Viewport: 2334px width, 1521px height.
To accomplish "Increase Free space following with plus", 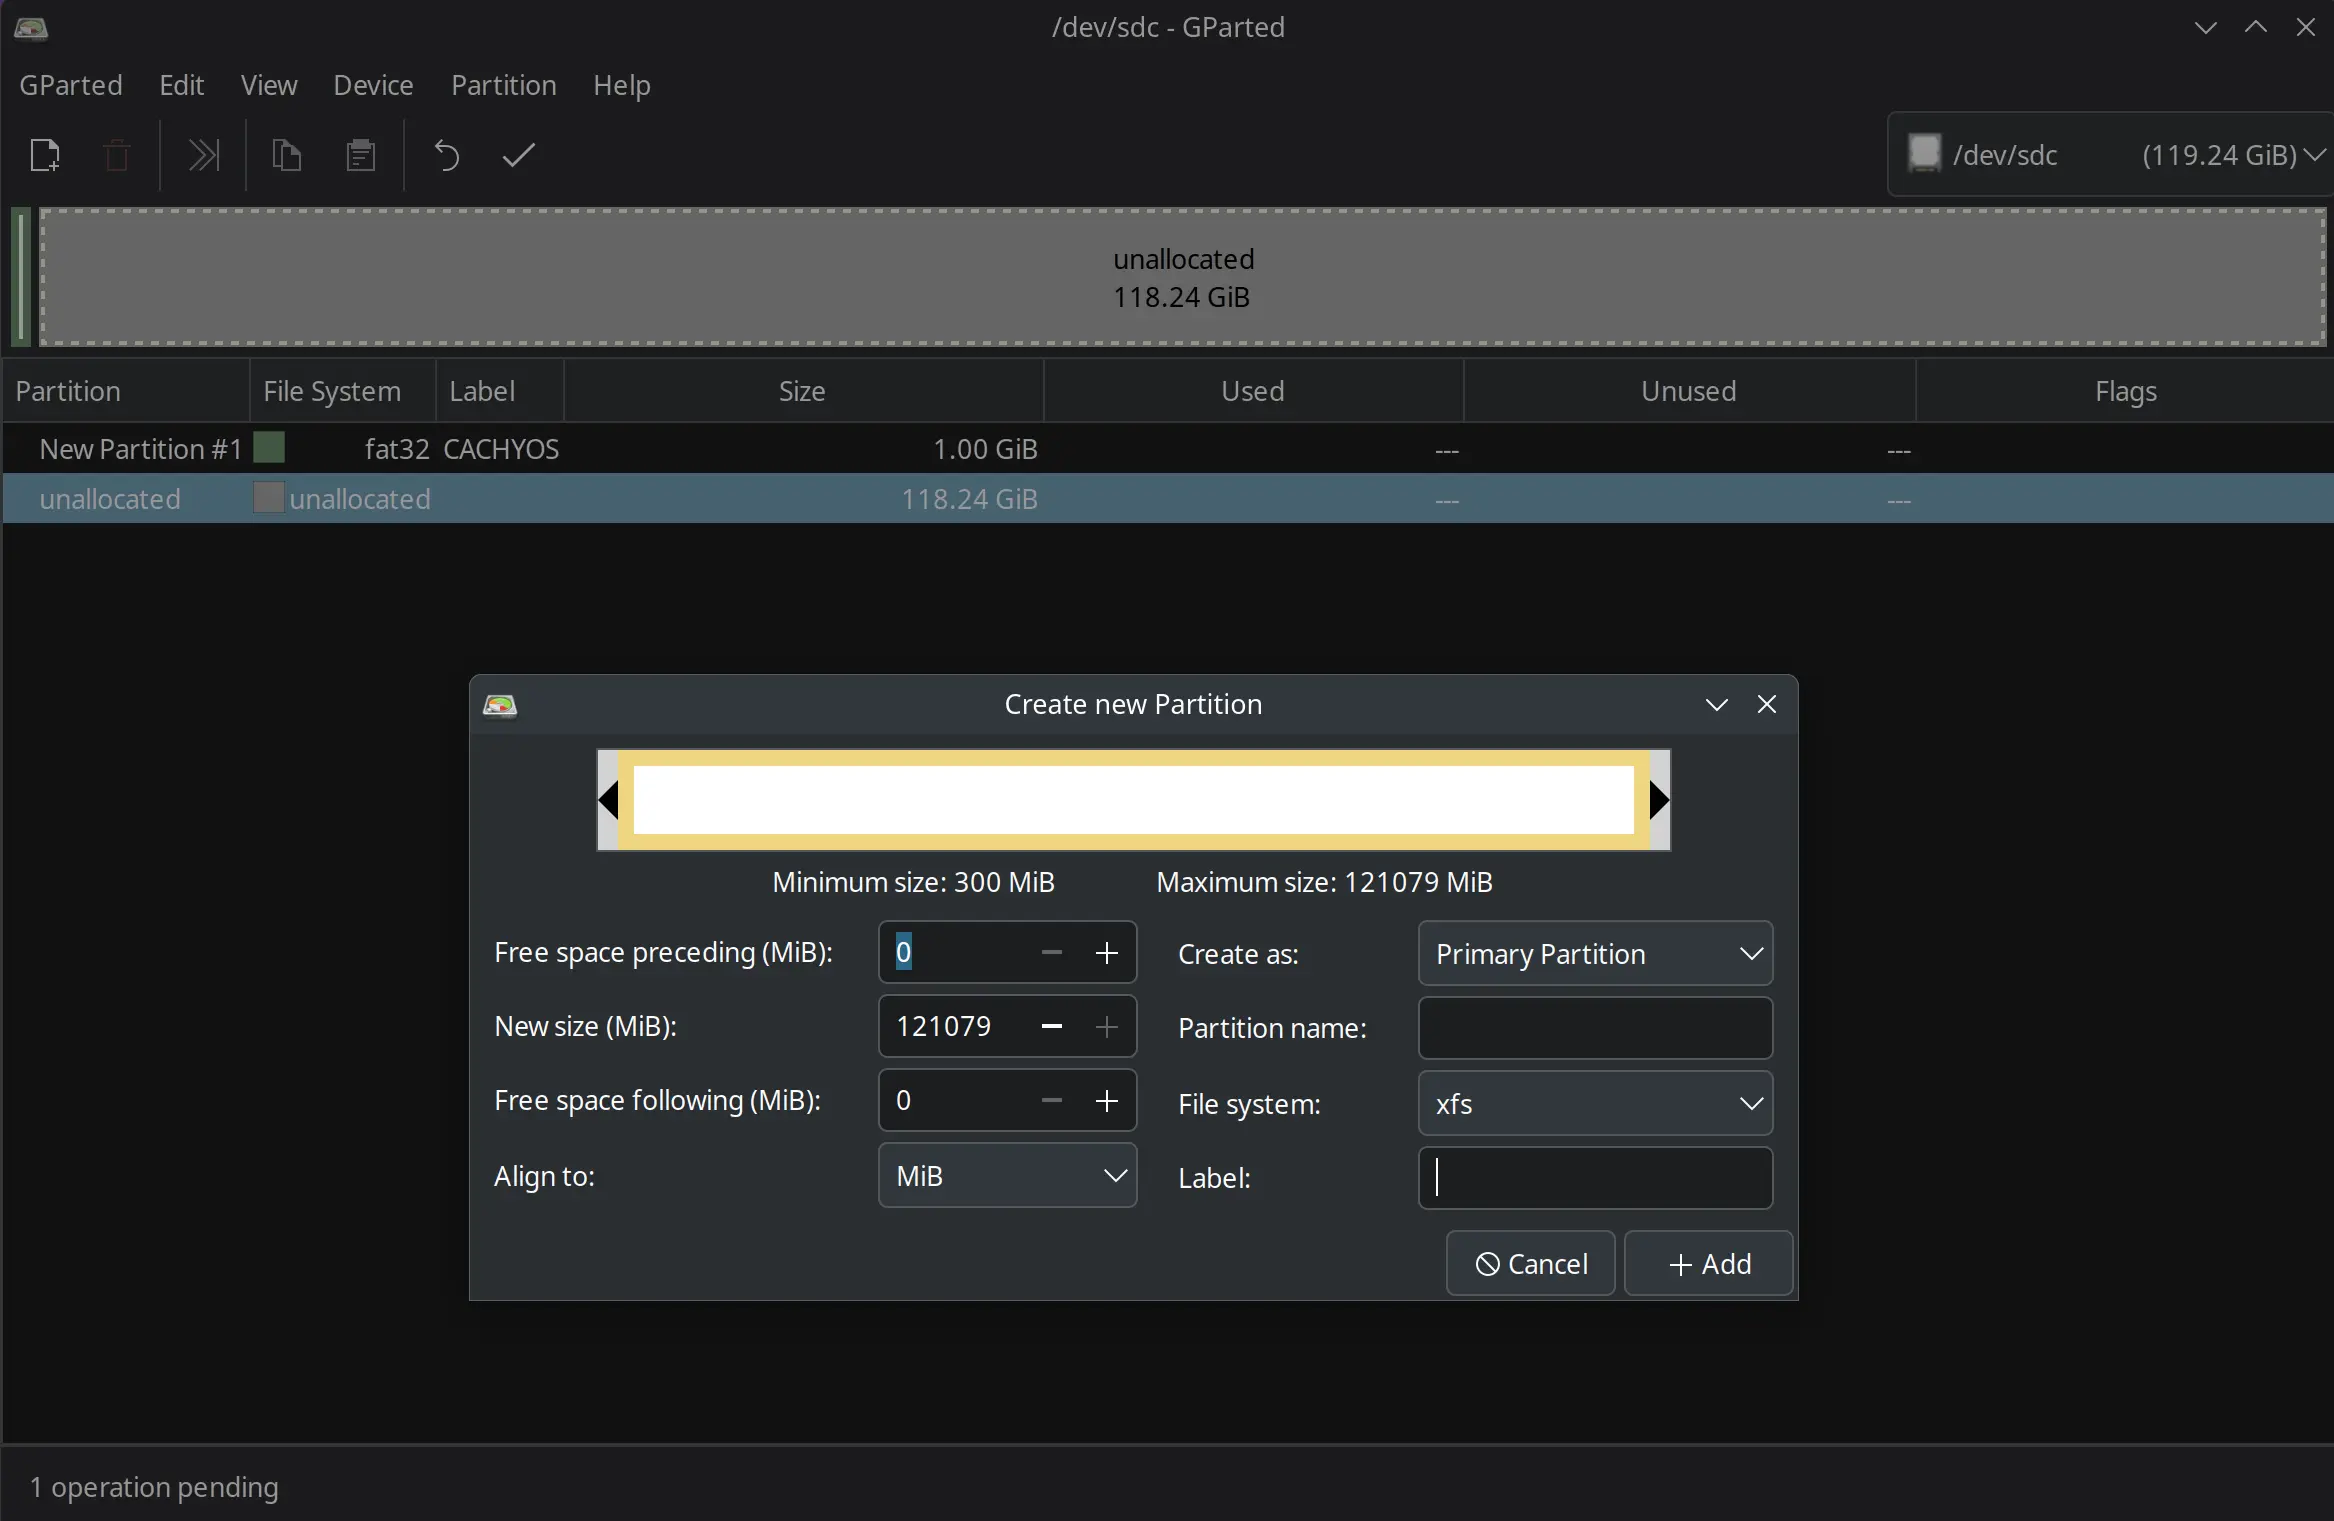I will point(1106,1101).
